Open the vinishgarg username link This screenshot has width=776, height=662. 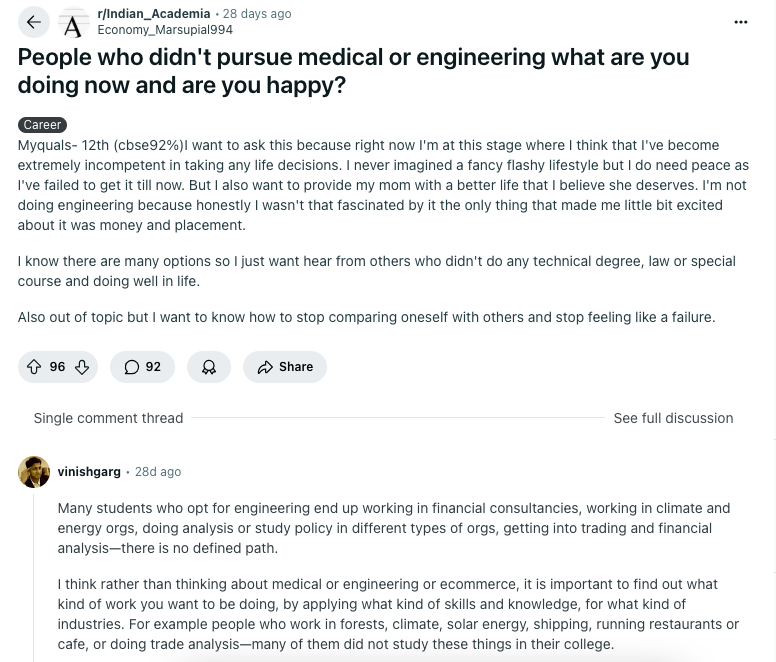pyautogui.click(x=88, y=471)
